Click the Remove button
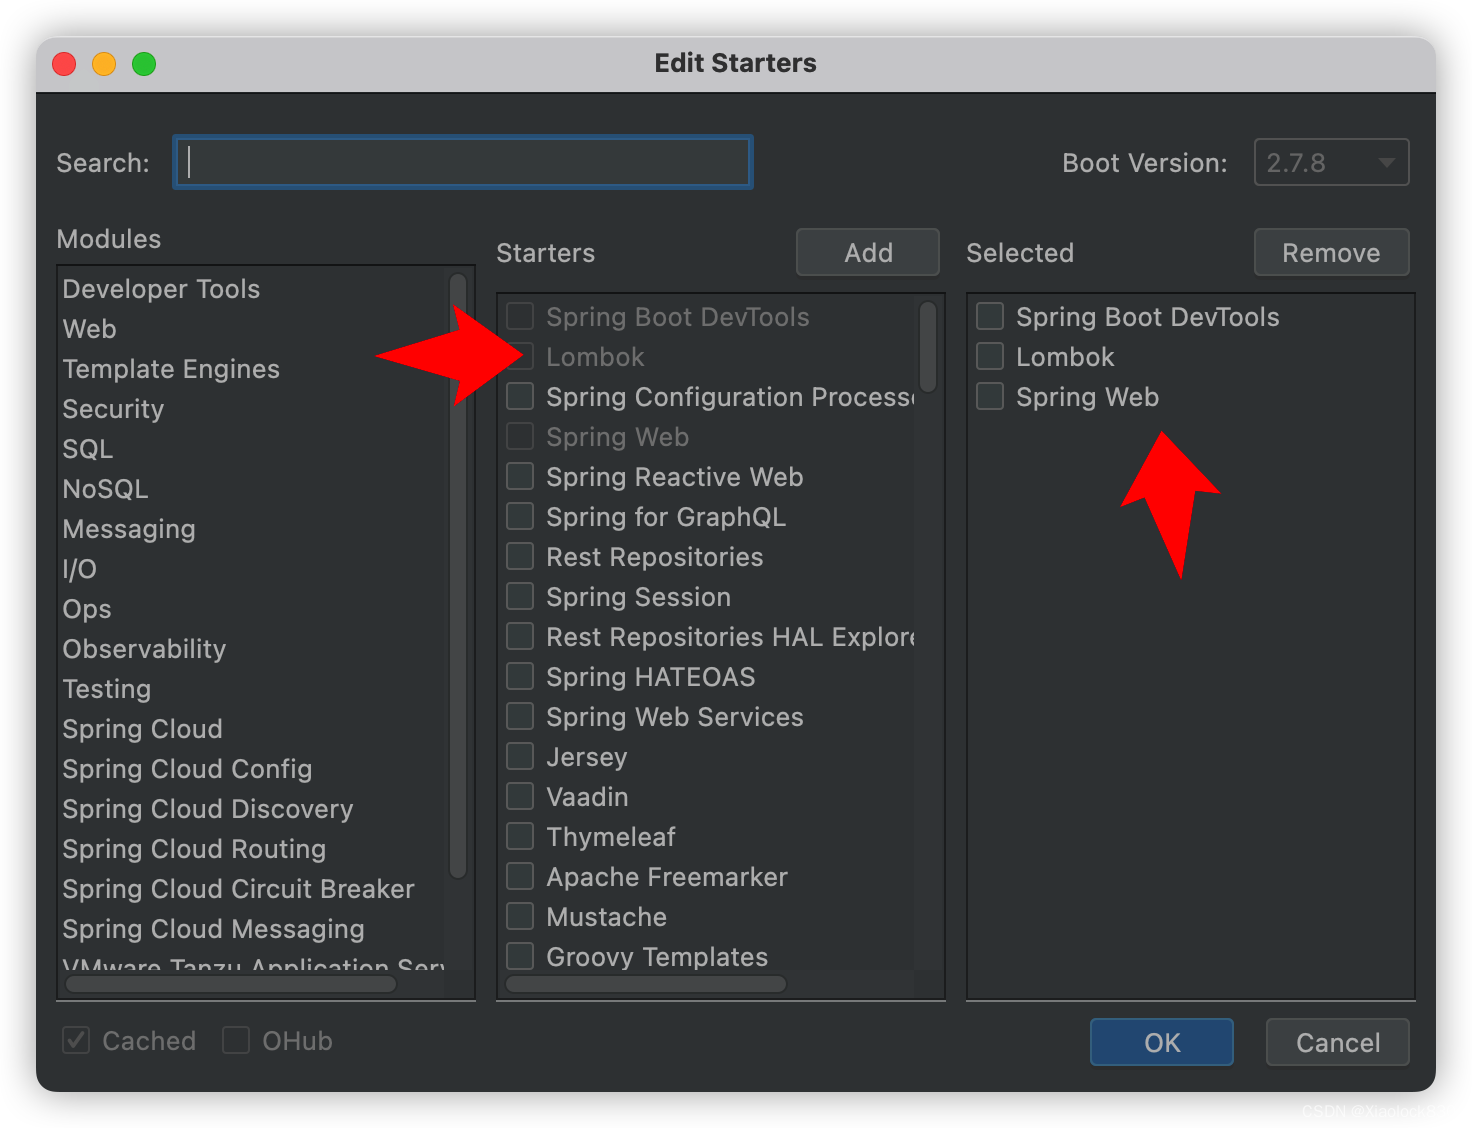Viewport: 1472px width, 1128px height. tap(1331, 252)
